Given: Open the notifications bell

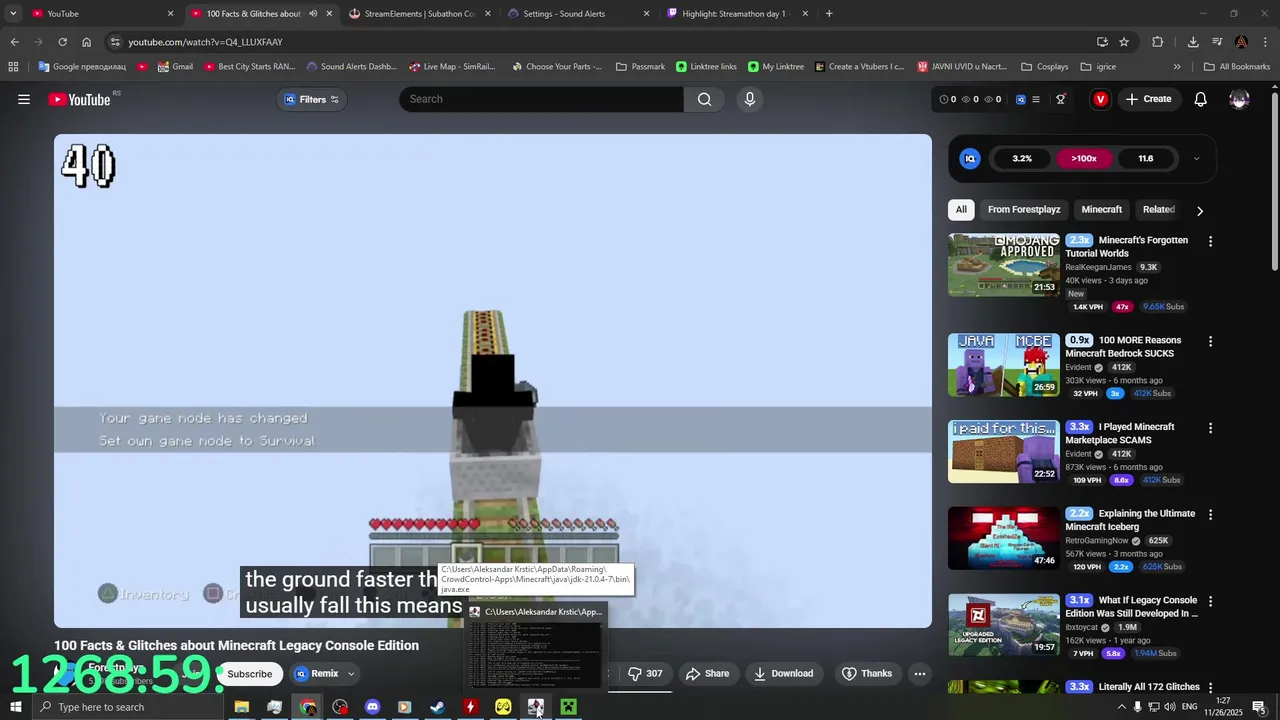Looking at the screenshot, I should (1200, 99).
